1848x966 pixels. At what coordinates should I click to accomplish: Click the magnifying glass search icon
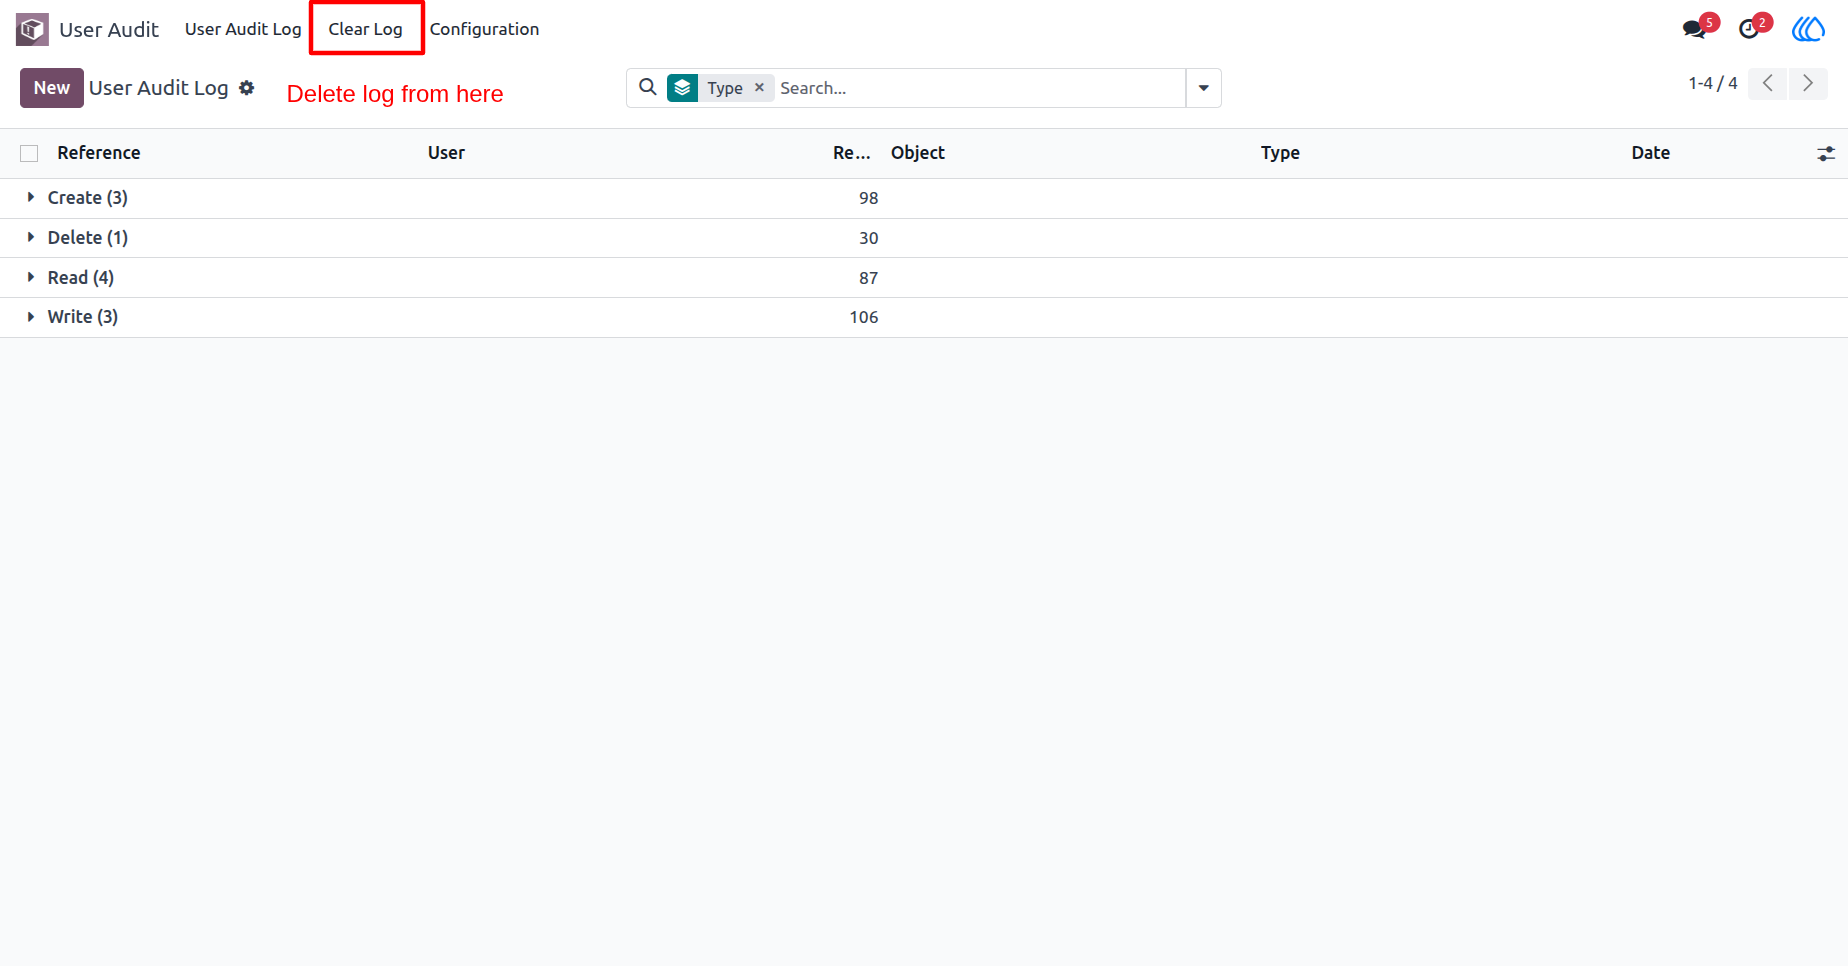tap(648, 87)
